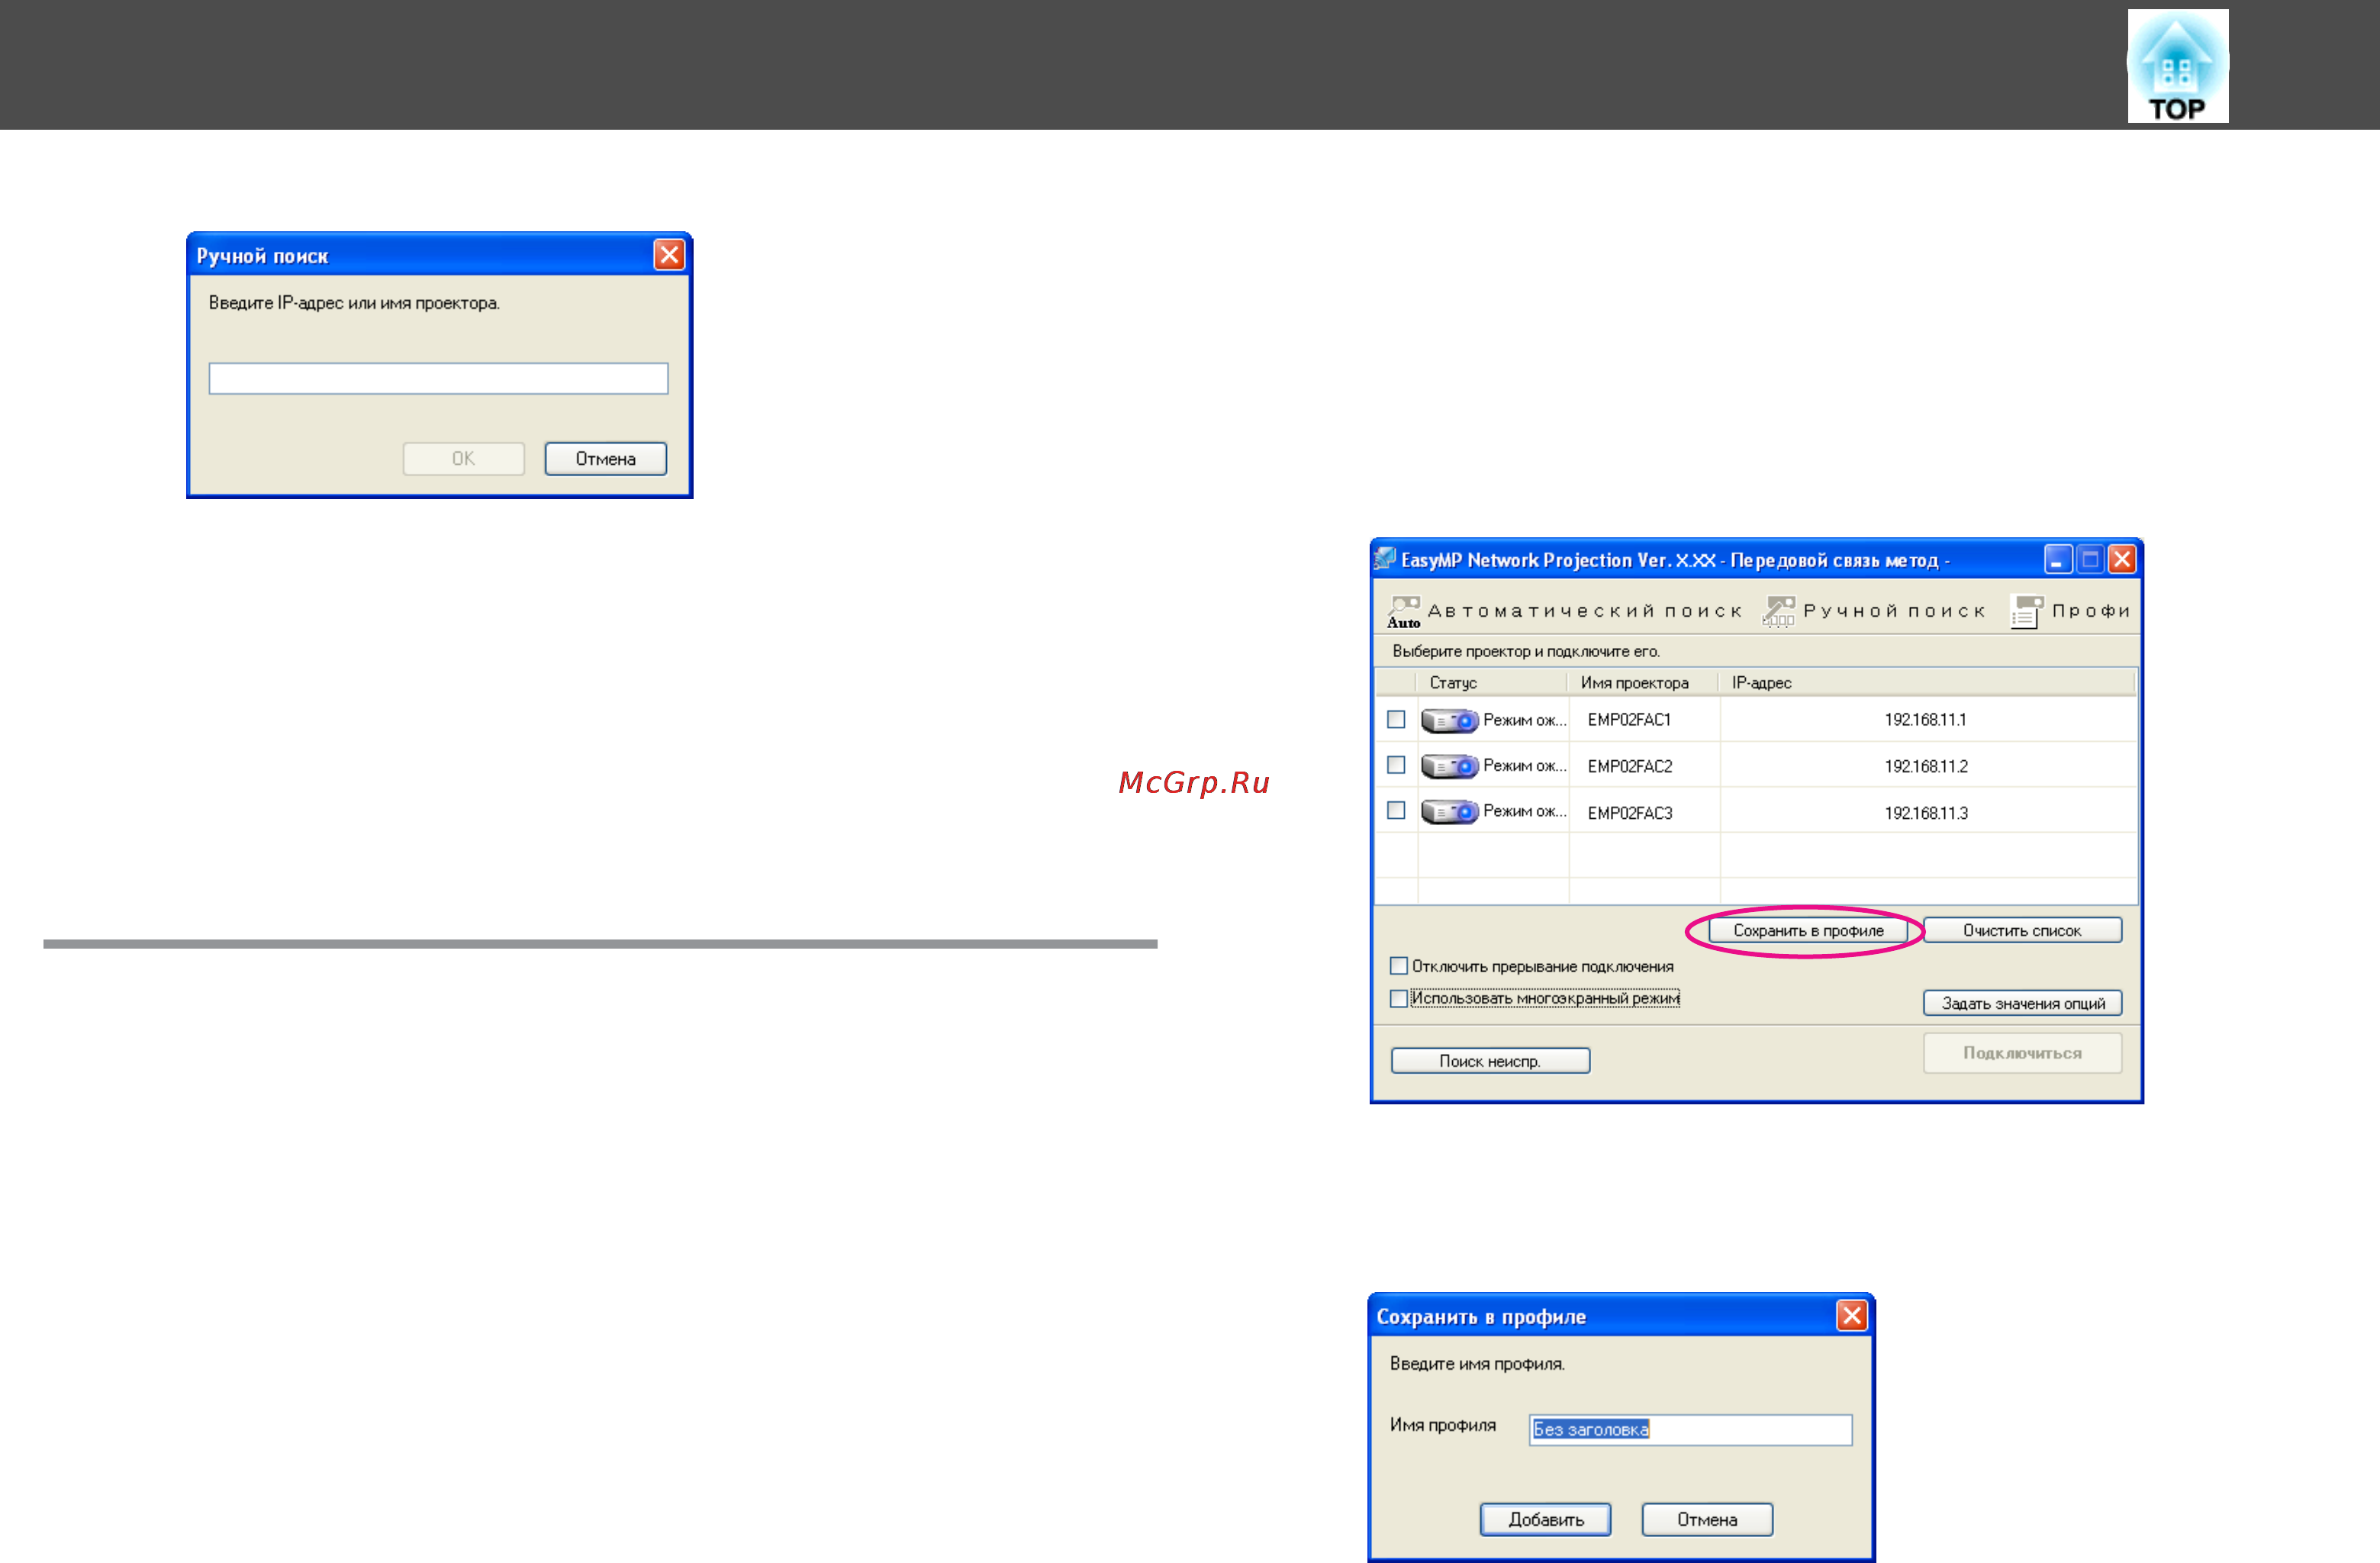Image resolution: width=2380 pixels, height=1563 pixels.
Task: Sort by 'IP-адрес' column header
Action: [x=1927, y=683]
